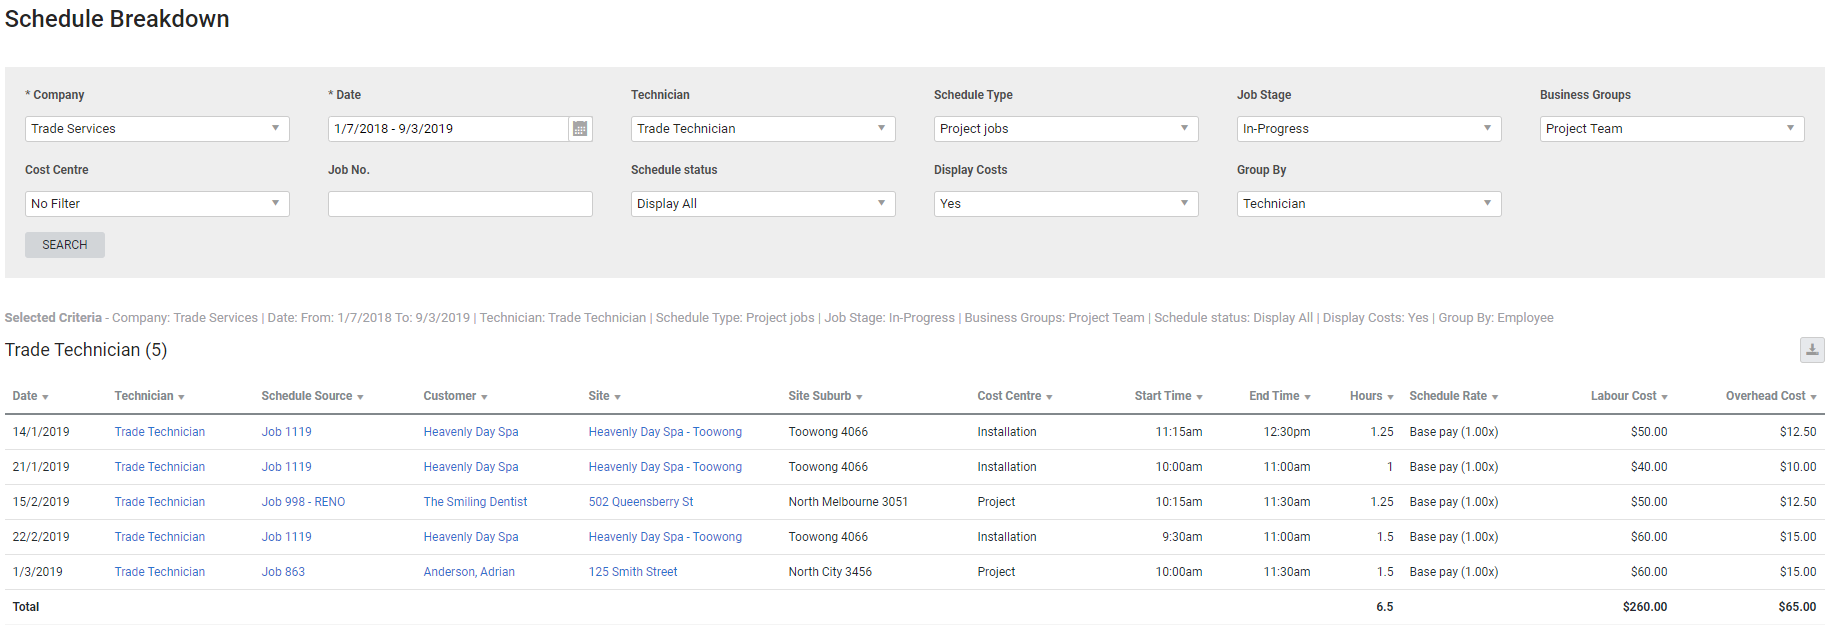Sort by Date column arrow
The image size is (1830, 625).
tap(45, 397)
